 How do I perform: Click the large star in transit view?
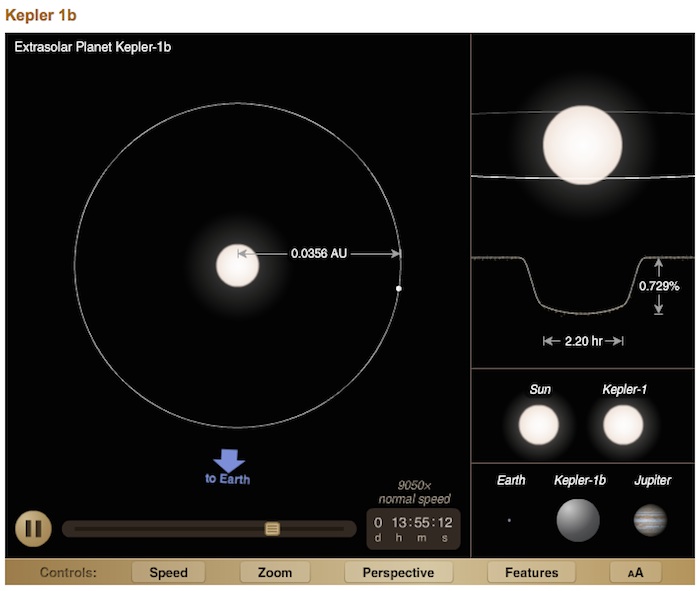(582, 145)
